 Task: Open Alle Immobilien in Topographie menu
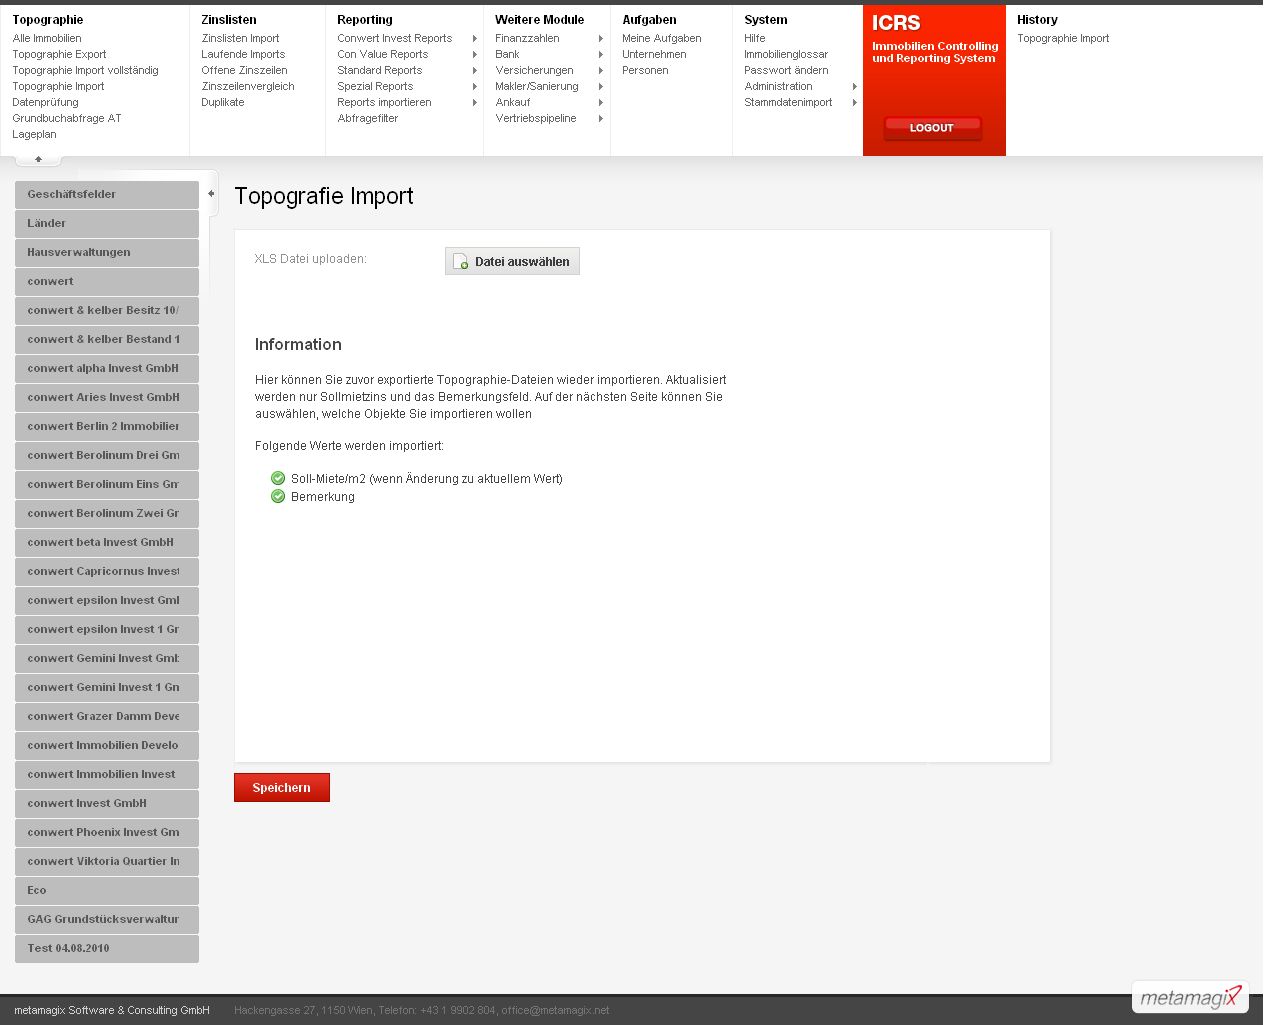[47, 38]
